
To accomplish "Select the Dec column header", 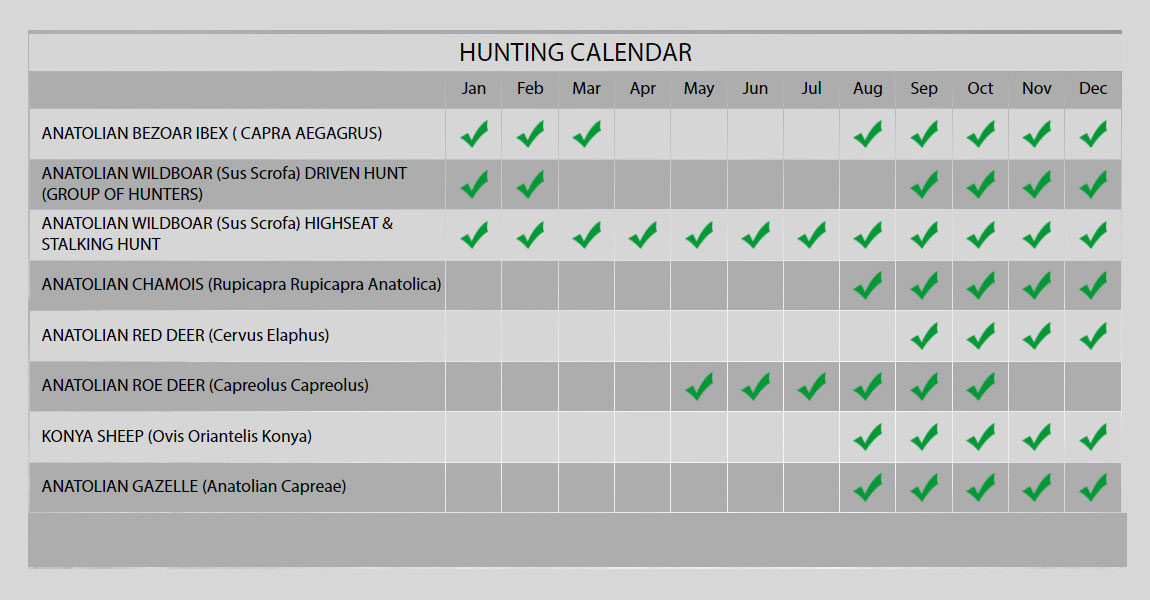I will (x=1093, y=89).
